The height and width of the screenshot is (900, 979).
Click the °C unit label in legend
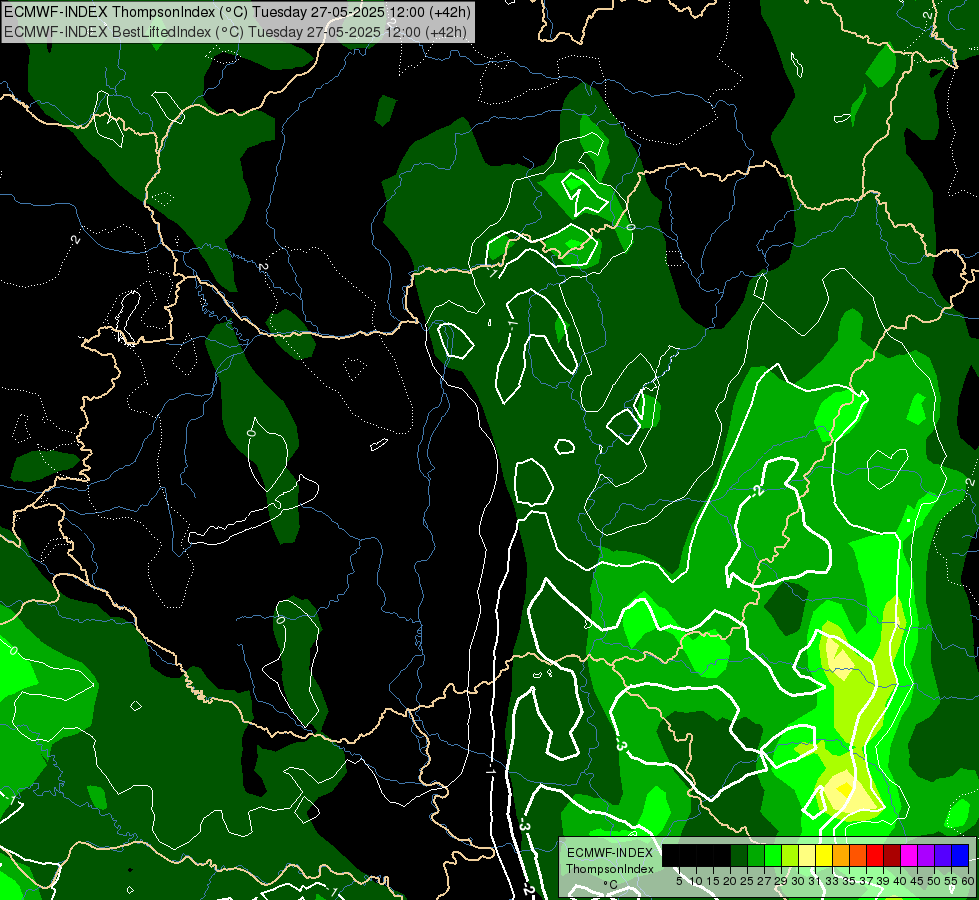click(610, 885)
